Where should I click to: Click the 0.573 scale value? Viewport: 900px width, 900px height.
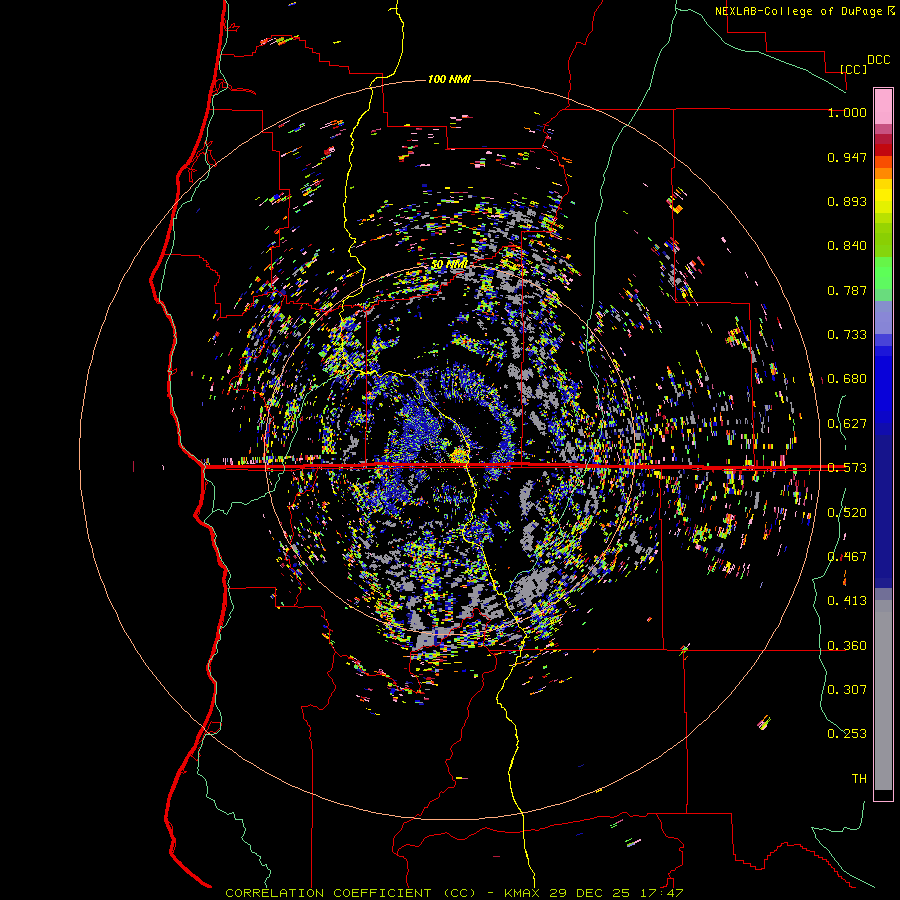pyautogui.click(x=847, y=468)
